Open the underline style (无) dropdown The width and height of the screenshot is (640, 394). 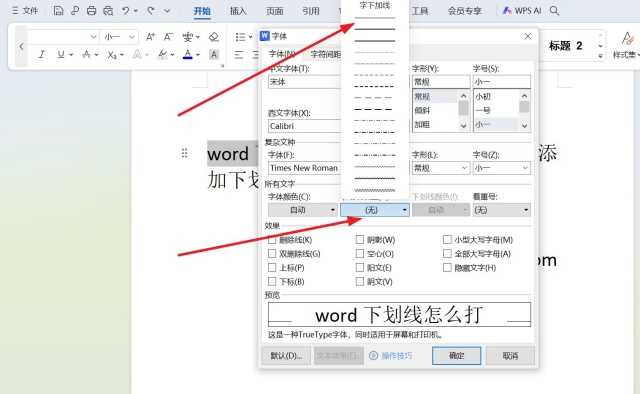[375, 210]
